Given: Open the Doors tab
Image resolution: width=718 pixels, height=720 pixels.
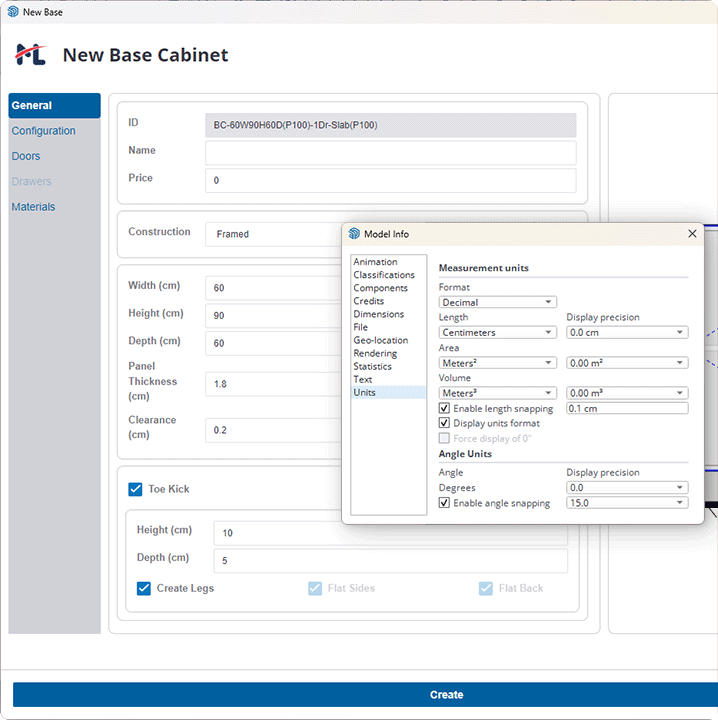Looking at the screenshot, I should pyautogui.click(x=26, y=156).
